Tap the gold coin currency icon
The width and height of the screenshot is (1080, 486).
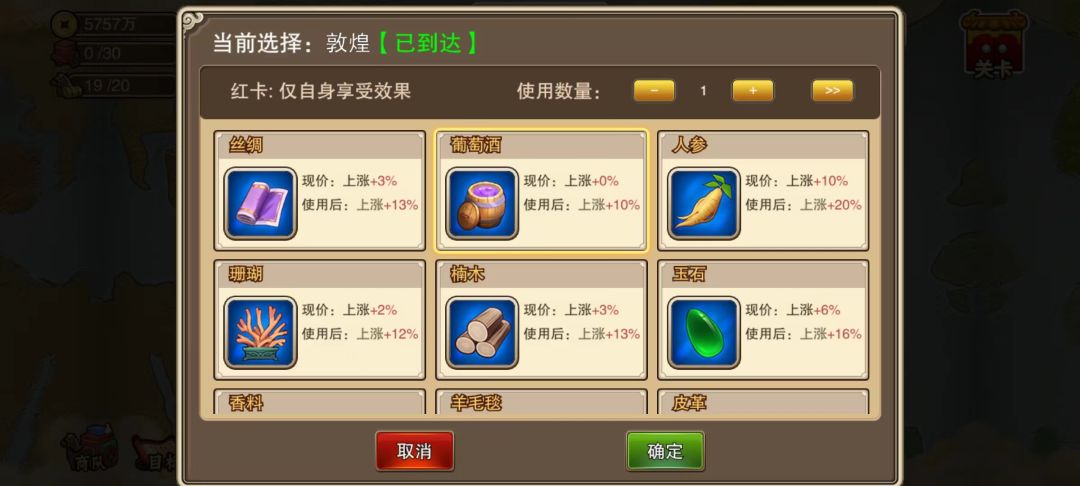(63, 25)
